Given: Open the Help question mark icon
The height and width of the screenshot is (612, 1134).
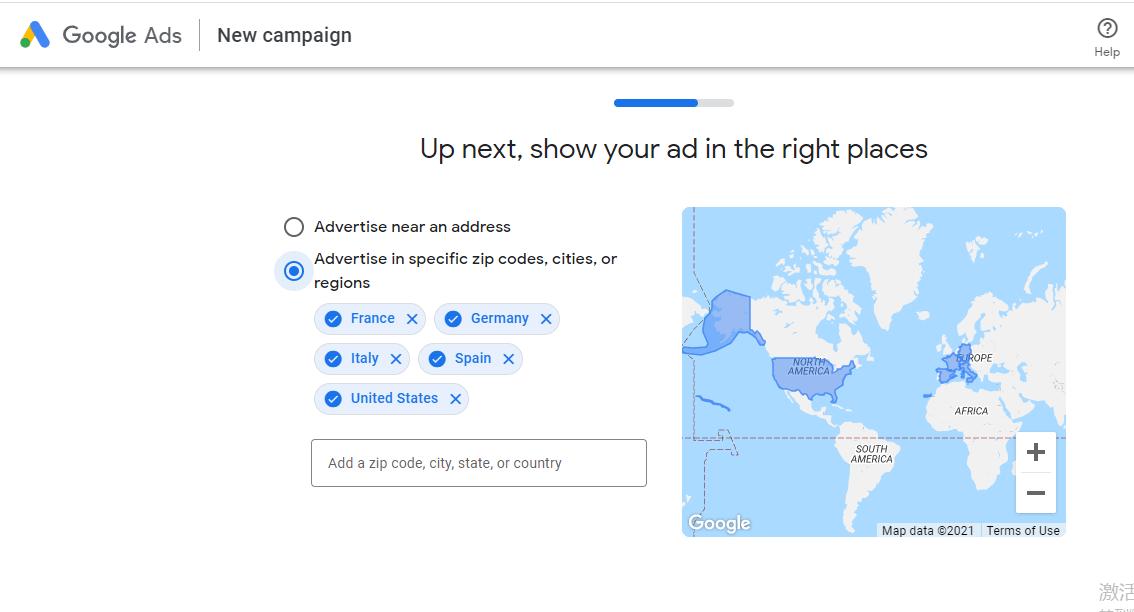Looking at the screenshot, I should [x=1106, y=28].
